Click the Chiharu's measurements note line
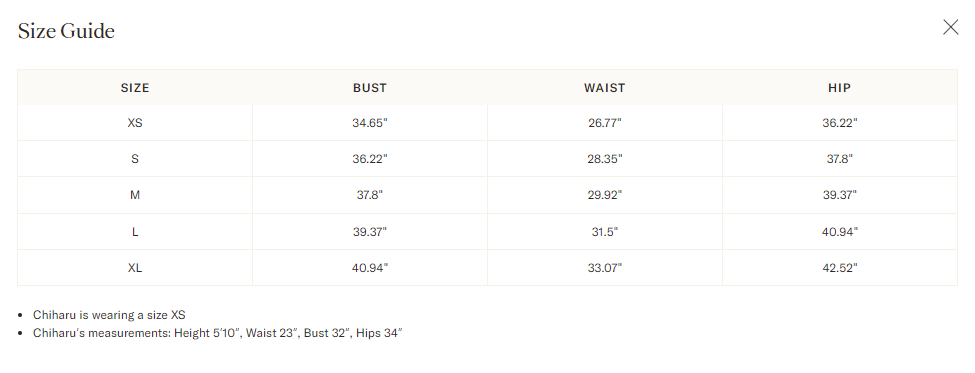975x373 pixels. tap(218, 333)
